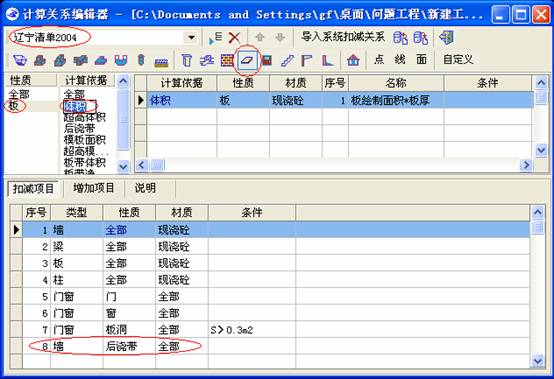This screenshot has height=379, width=554.
Task: Click the move up arrow icon
Action: 260,37
